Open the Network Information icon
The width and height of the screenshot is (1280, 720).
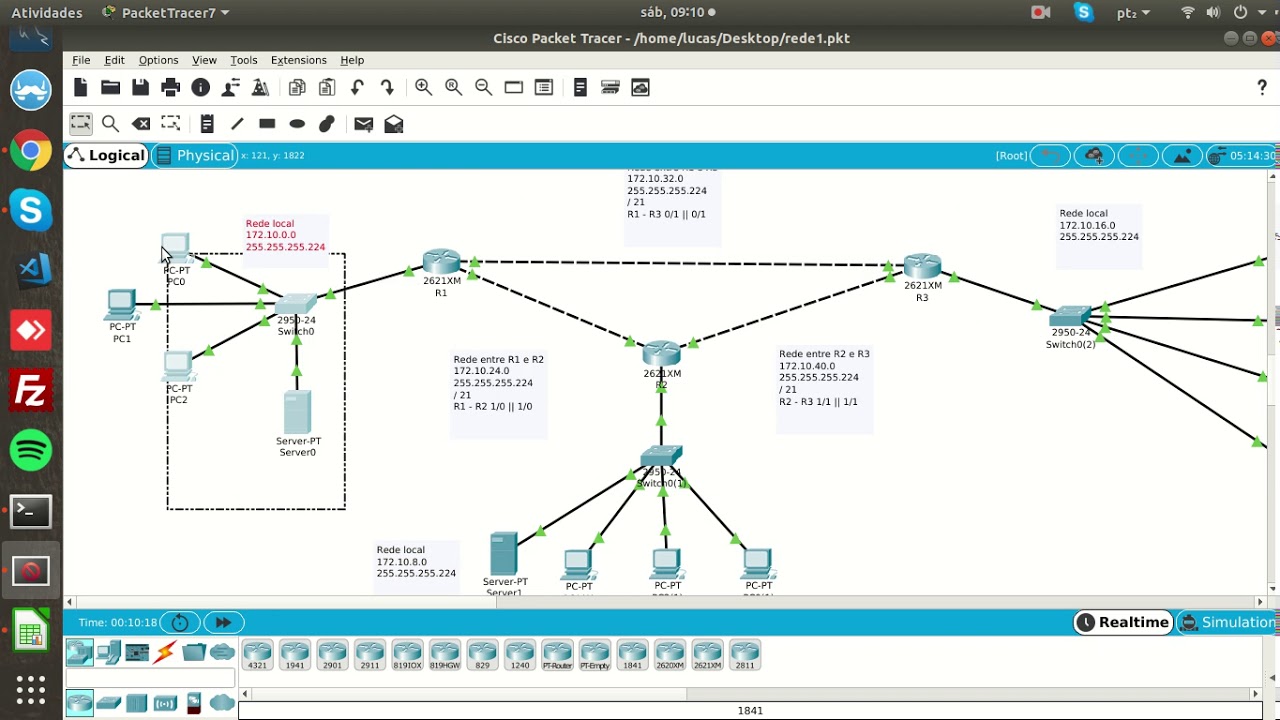pos(201,88)
